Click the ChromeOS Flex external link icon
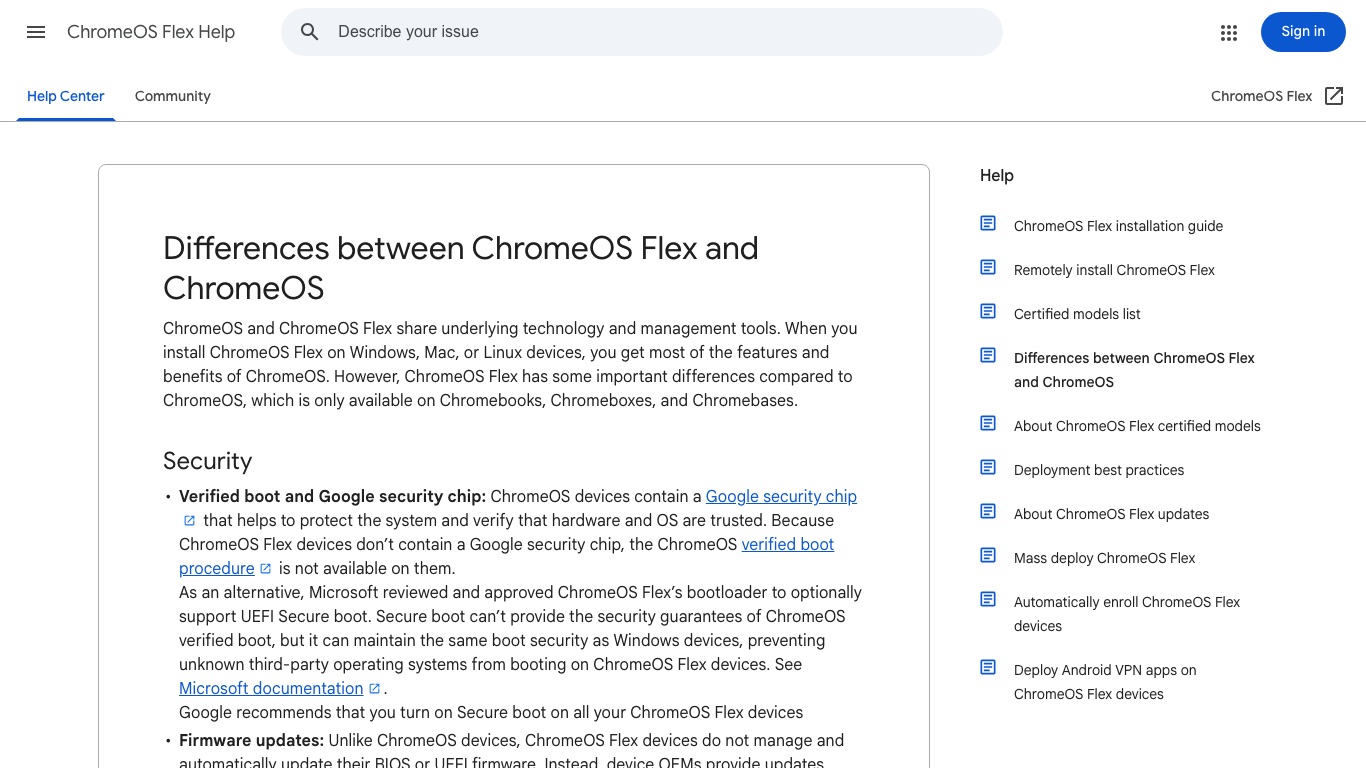 1334,96
